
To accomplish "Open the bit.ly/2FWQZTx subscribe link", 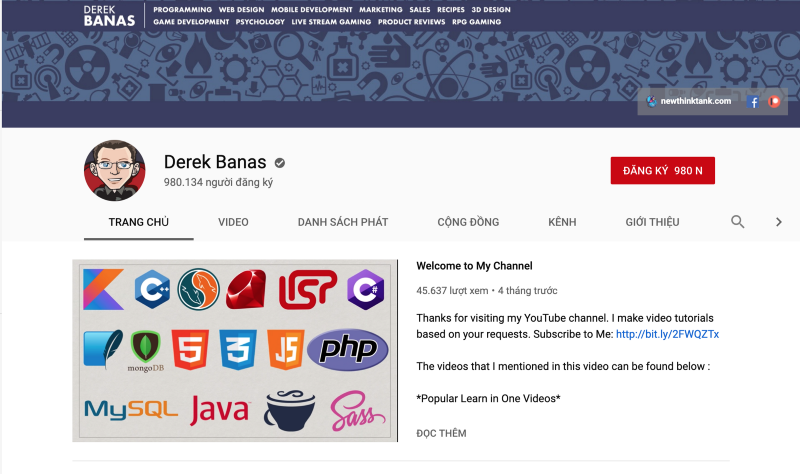I will tap(667, 334).
